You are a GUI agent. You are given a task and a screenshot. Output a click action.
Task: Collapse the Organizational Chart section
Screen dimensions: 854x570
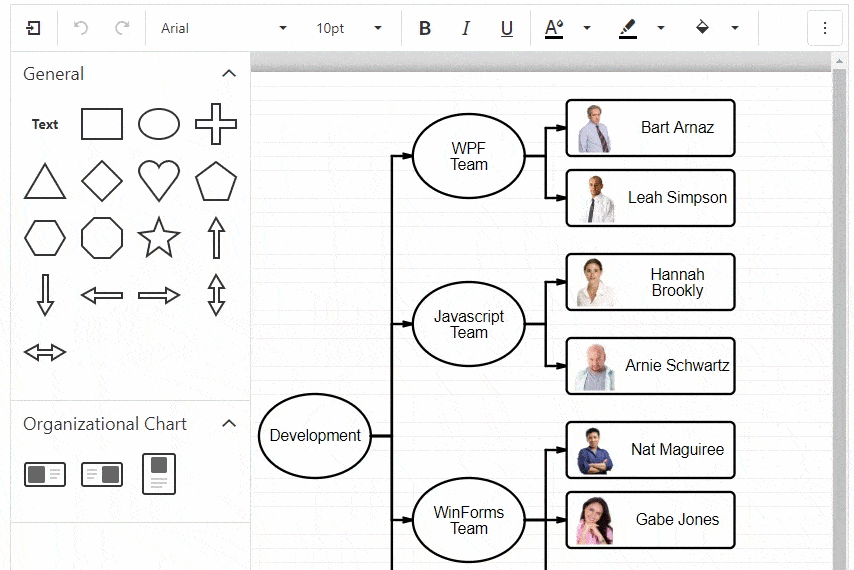pyautogui.click(x=229, y=424)
